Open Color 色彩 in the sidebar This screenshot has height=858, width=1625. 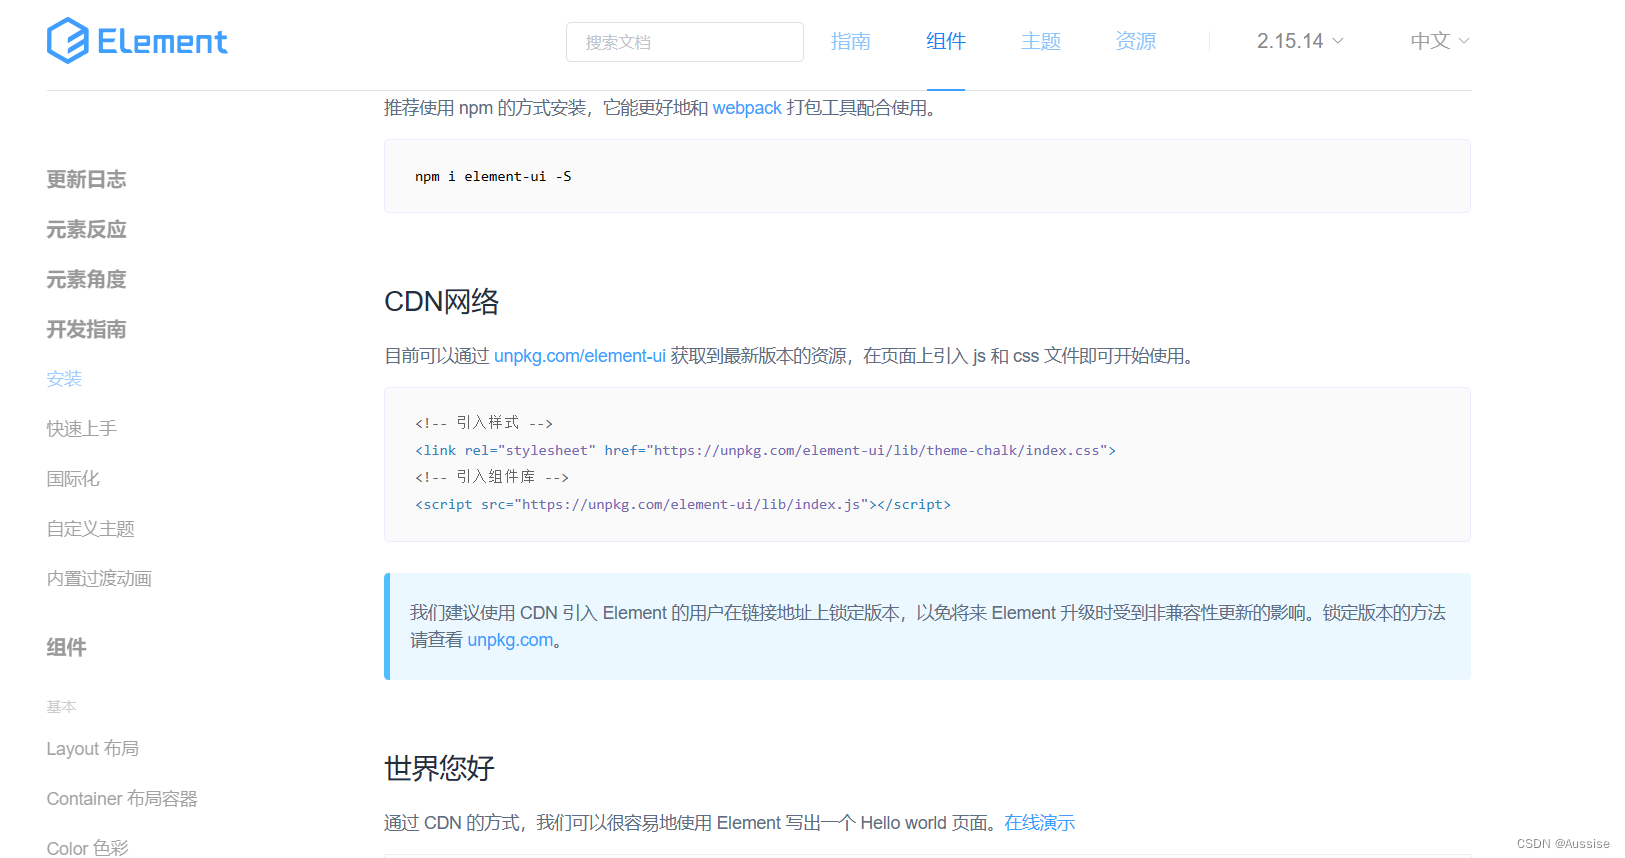pos(87,848)
